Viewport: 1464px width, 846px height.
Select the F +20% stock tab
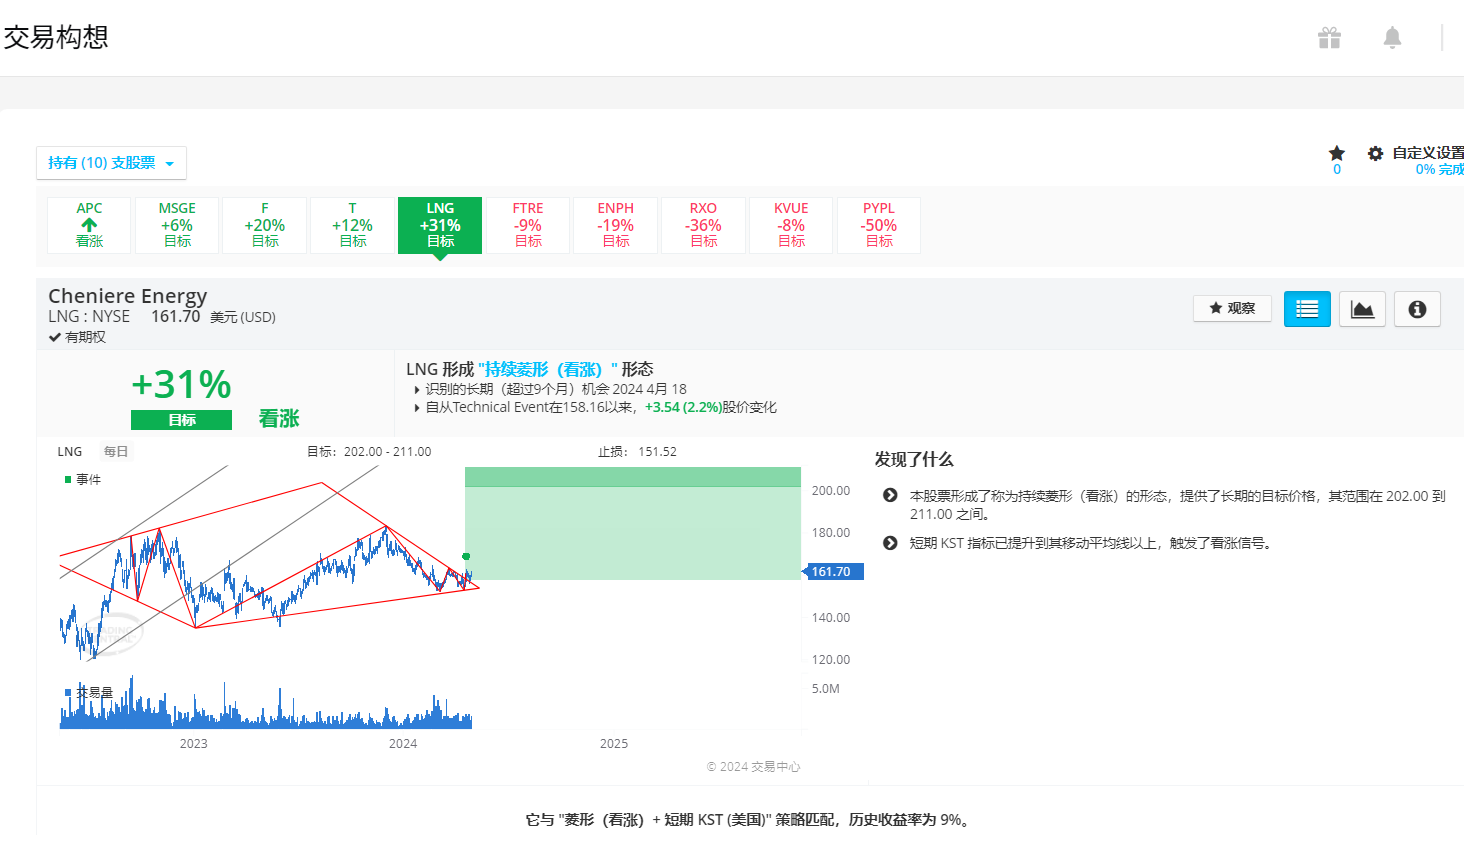point(265,225)
